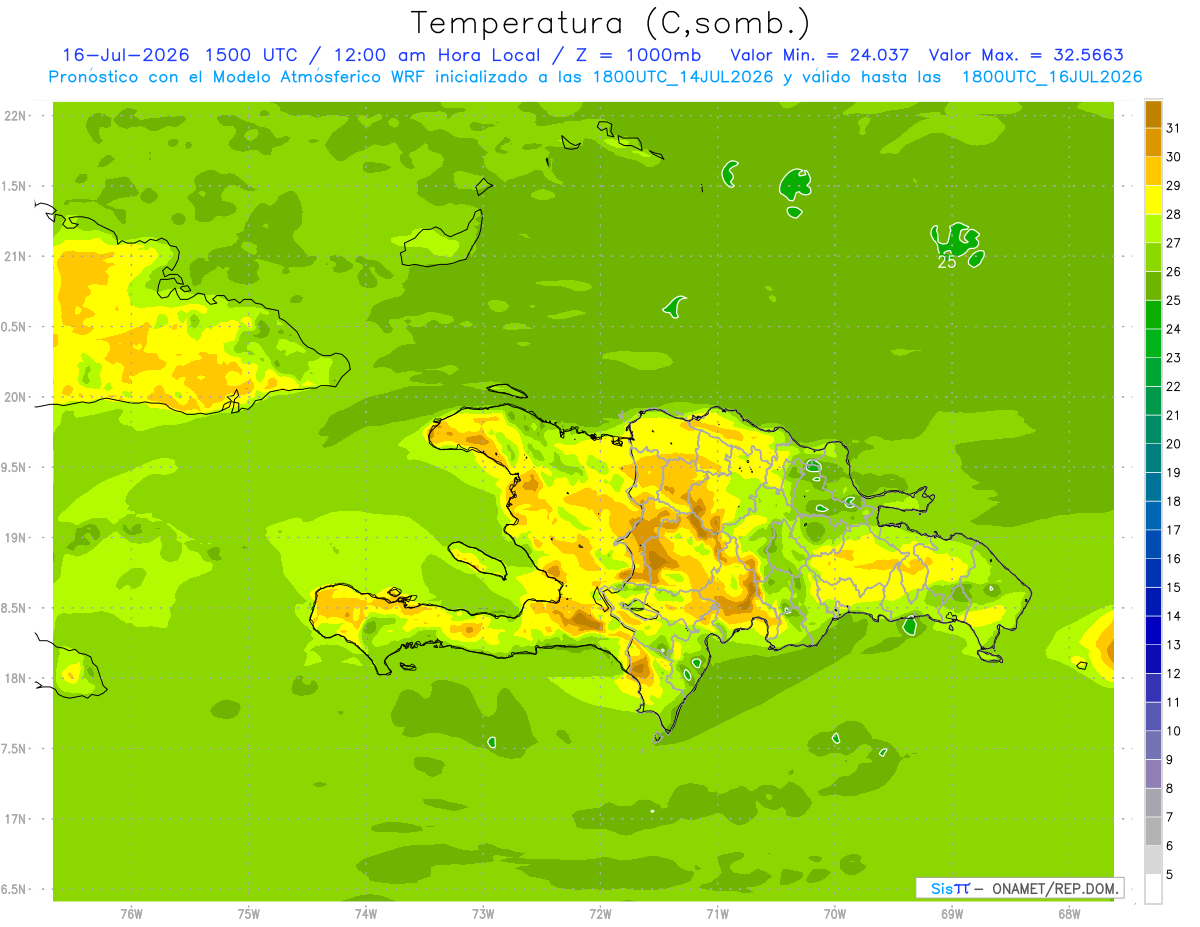Click the color bar value "10"
1200x927 pixels.
point(1174,731)
